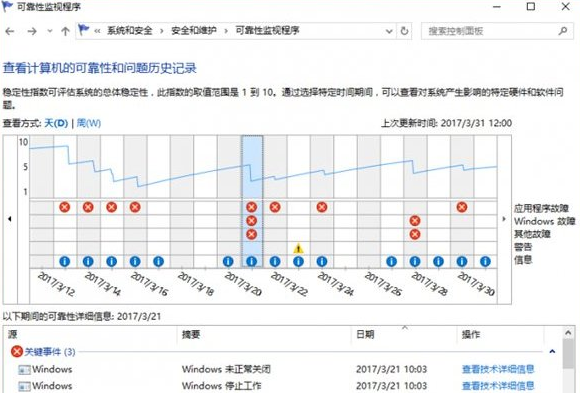Click the details list scrollbar thumb
Viewport: 580px width, 393px height.
[x=569, y=353]
